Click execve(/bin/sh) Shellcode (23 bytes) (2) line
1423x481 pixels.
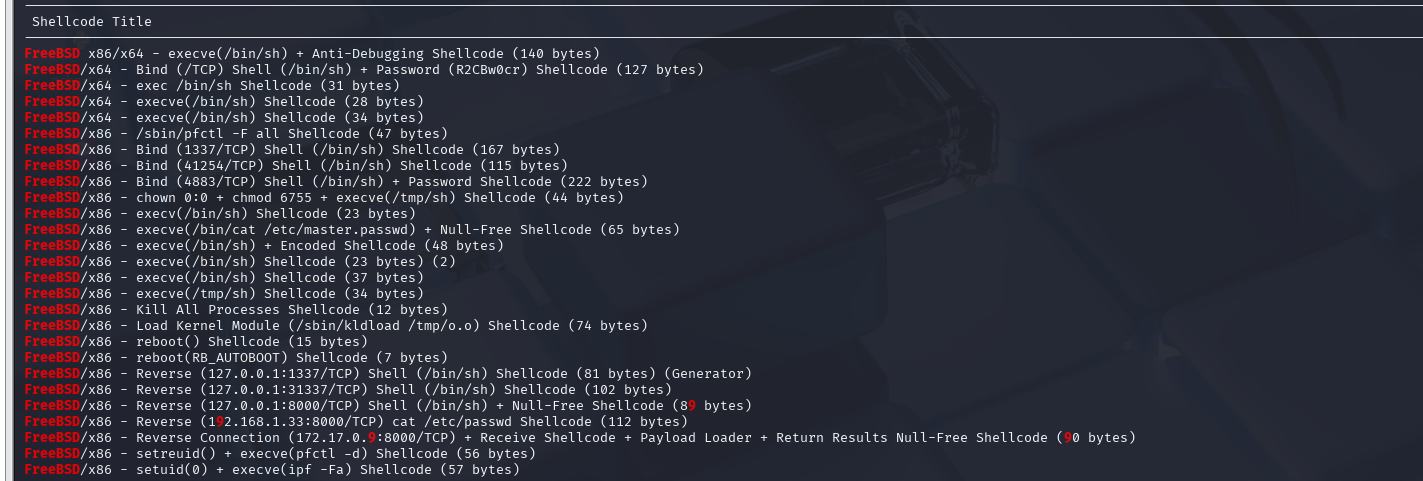coord(240,261)
